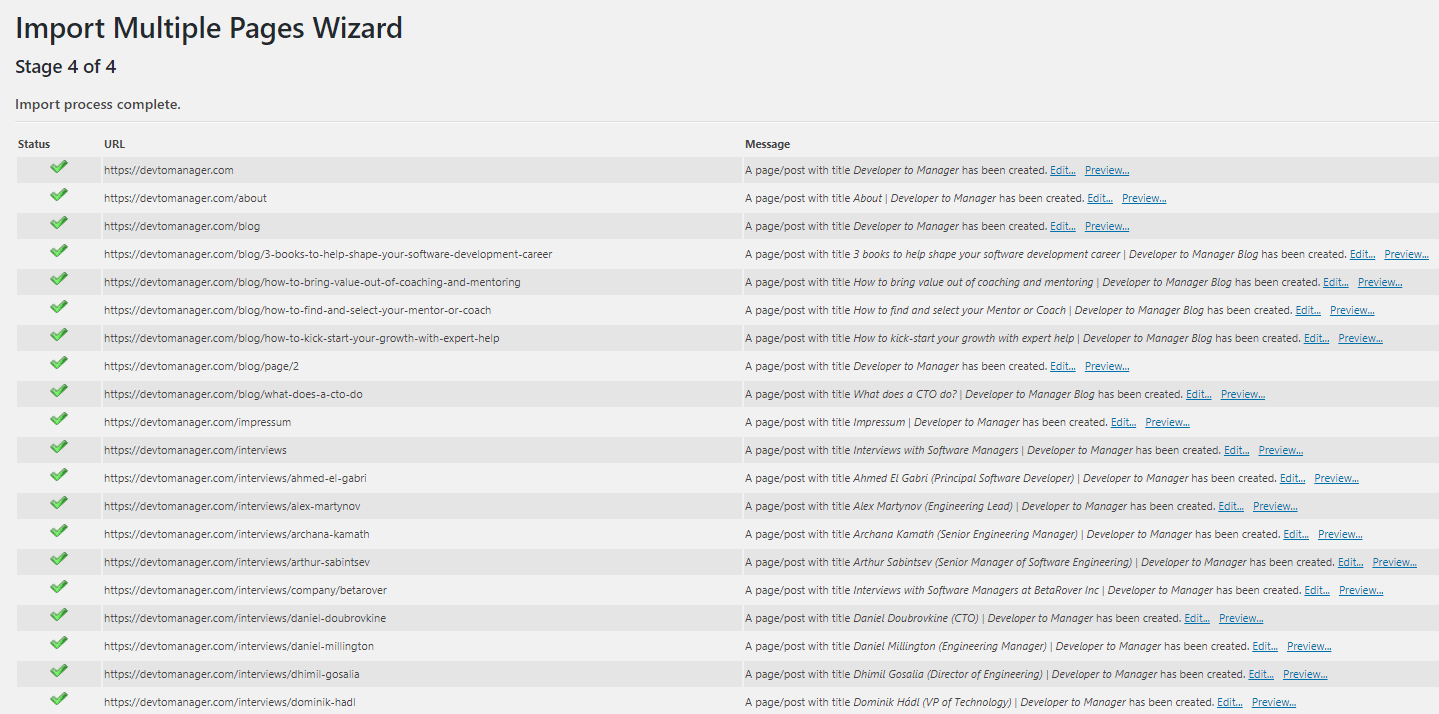Viewport: 1439px width, 714px height.
Task: Click the URL column header
Action: (113, 143)
